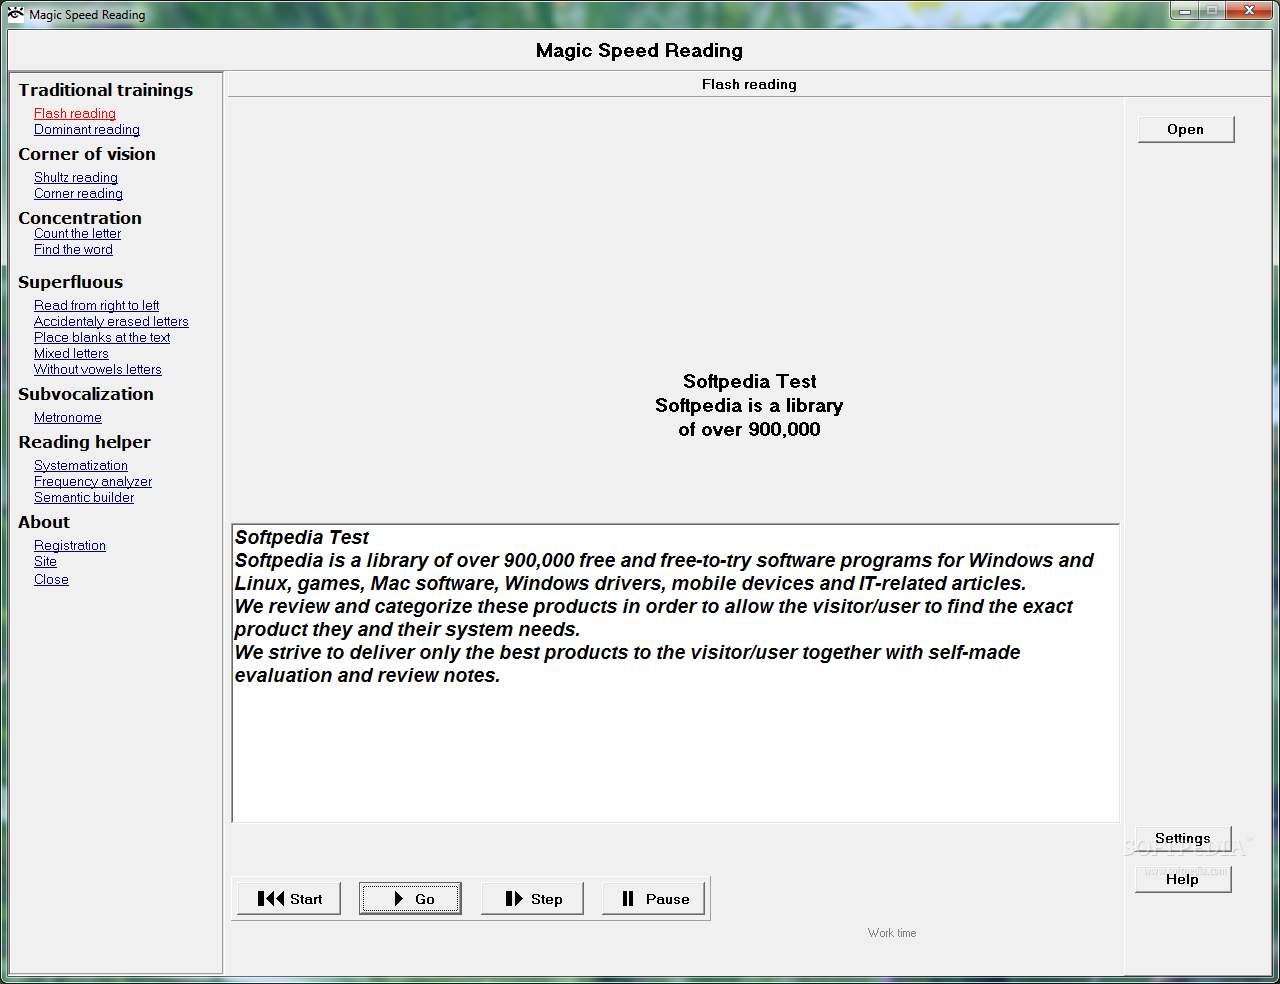Open Count the letter exercise

coord(77,234)
